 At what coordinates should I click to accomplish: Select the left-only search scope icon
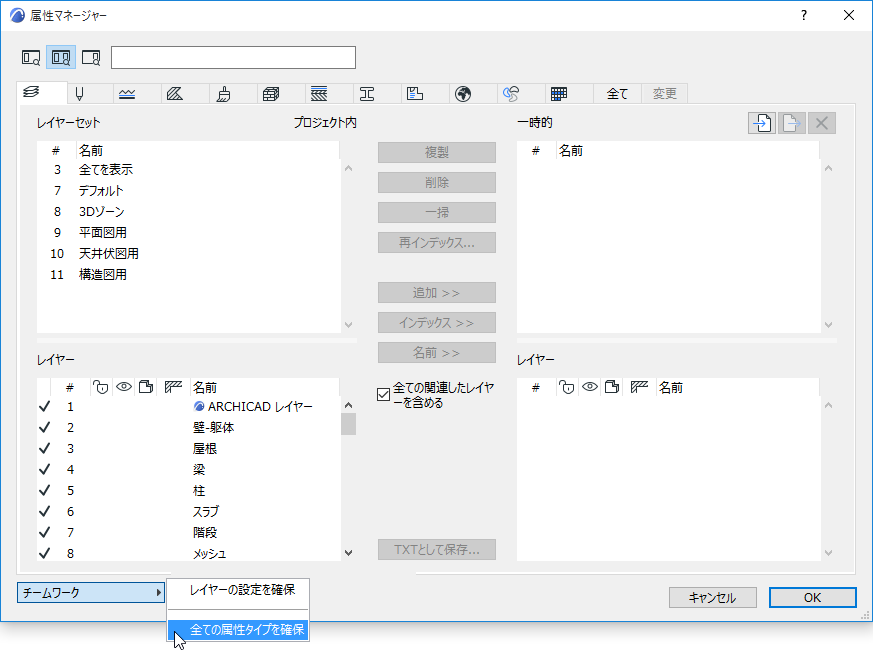coord(31,57)
